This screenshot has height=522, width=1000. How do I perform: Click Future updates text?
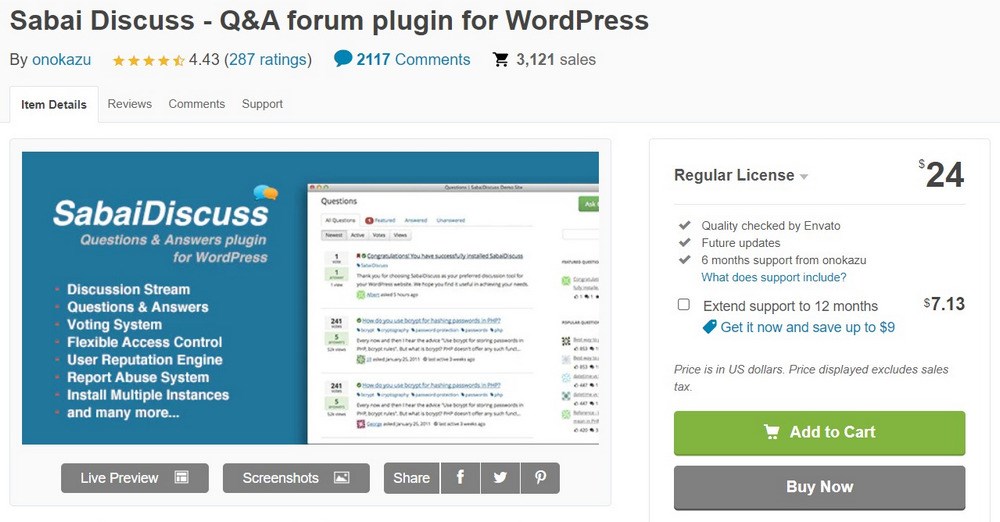pyautogui.click(x=740, y=242)
